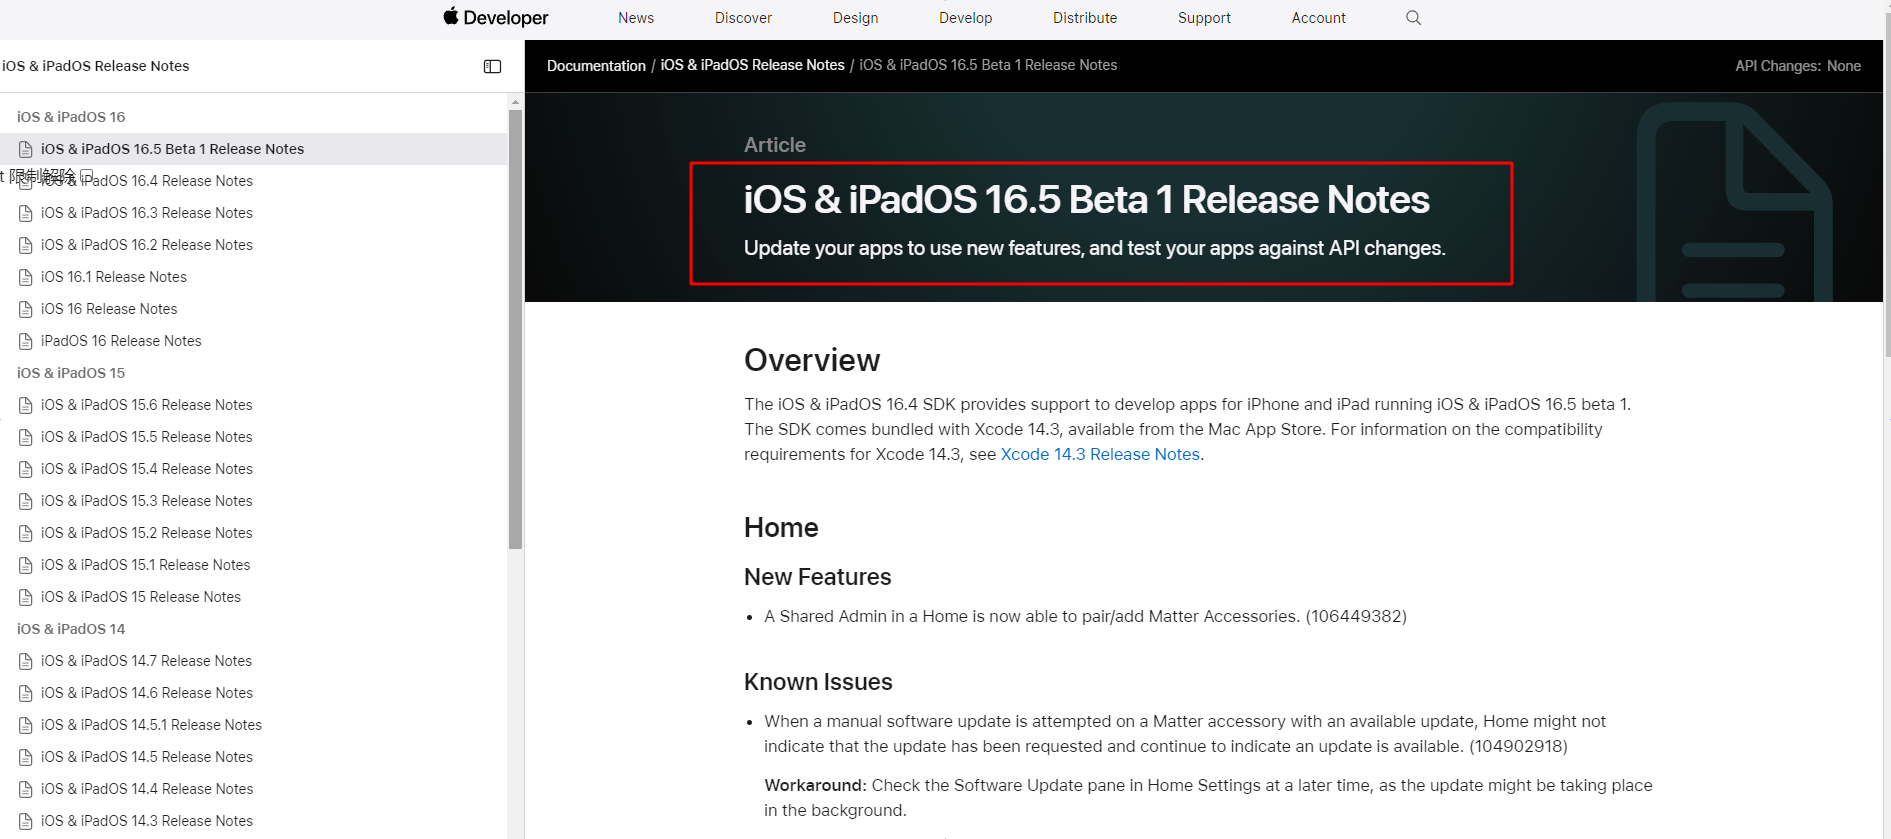This screenshot has height=839, width=1891.
Task: Click the Apple Developer logo
Action: pos(496,17)
